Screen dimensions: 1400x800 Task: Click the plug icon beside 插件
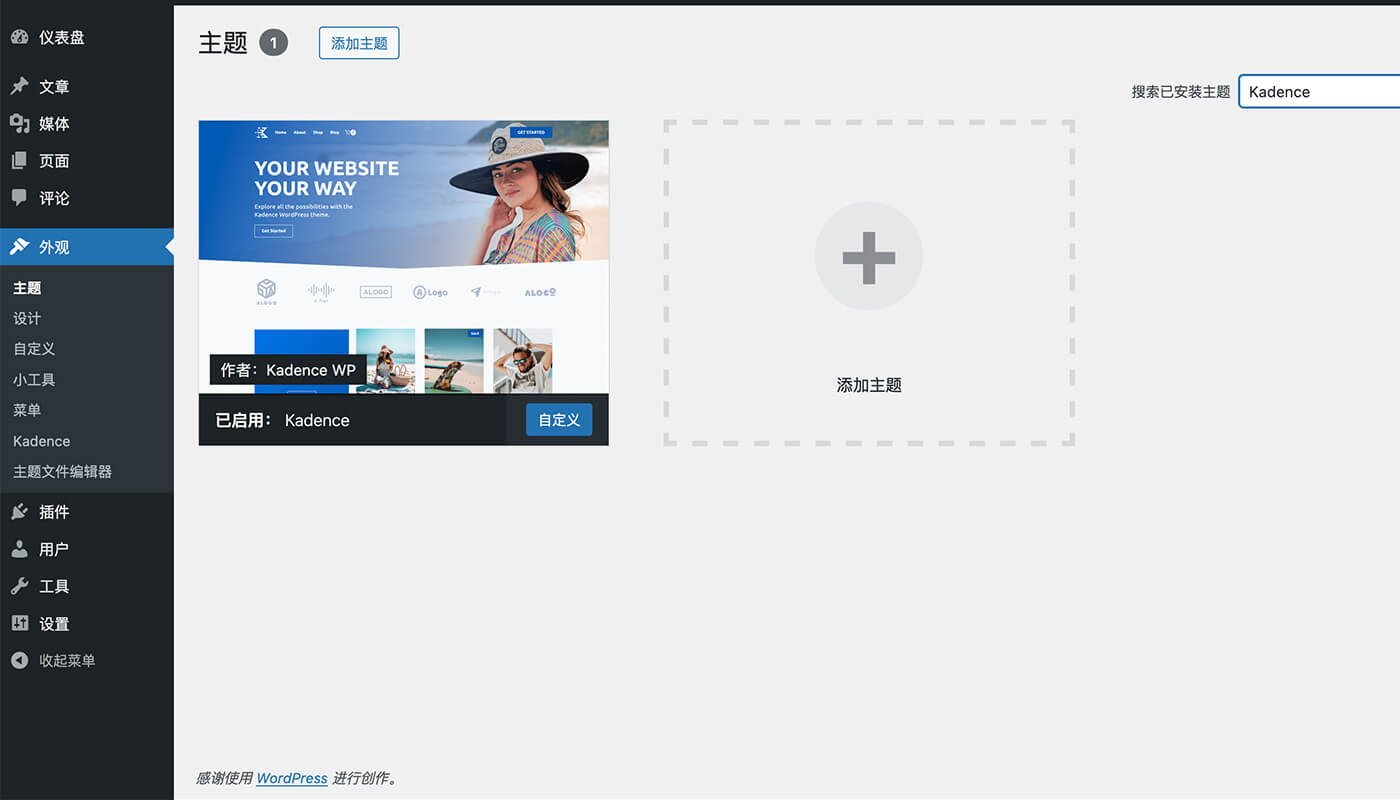[x=19, y=512]
